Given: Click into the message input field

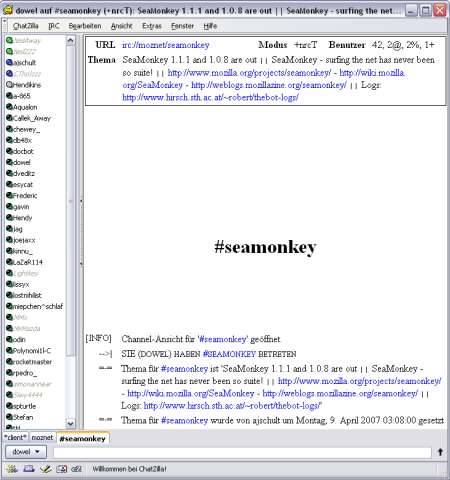Looking at the screenshot, I should tap(242, 452).
